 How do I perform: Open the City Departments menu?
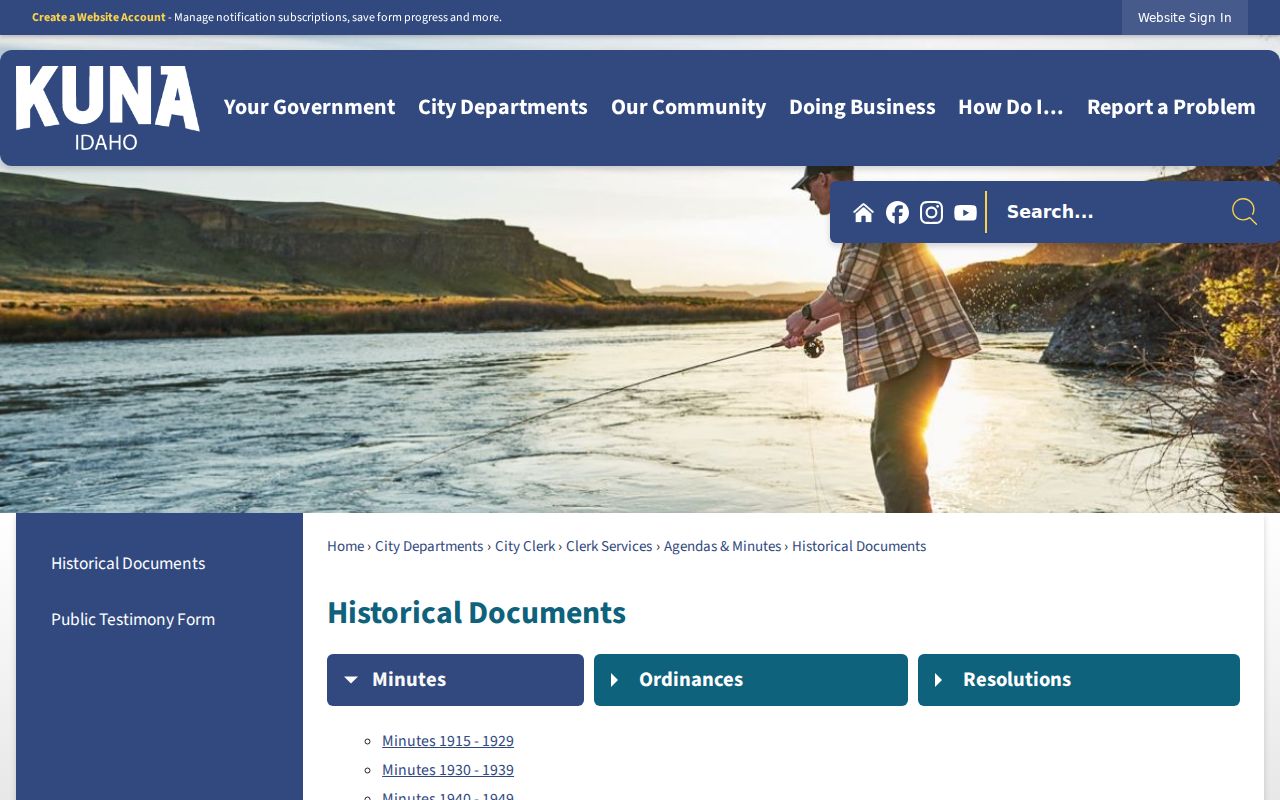coord(503,107)
